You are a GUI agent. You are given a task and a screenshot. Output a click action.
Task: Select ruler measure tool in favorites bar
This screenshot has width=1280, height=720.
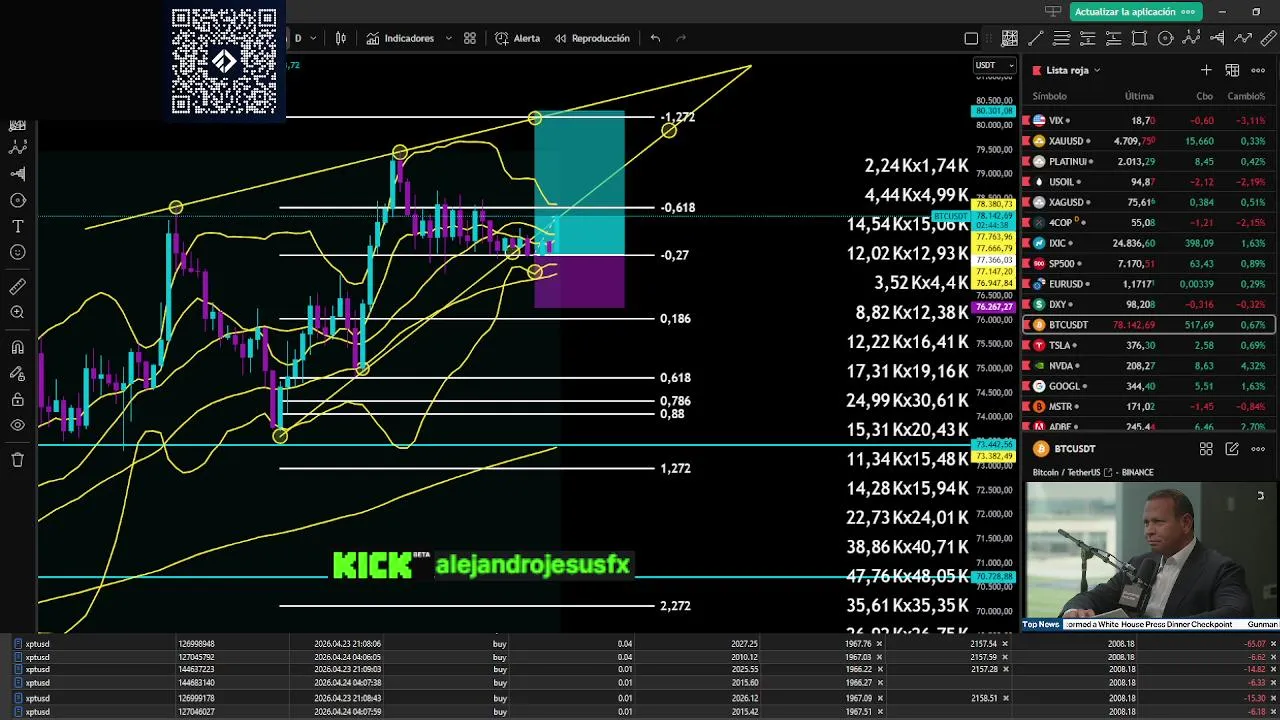coord(1268,39)
